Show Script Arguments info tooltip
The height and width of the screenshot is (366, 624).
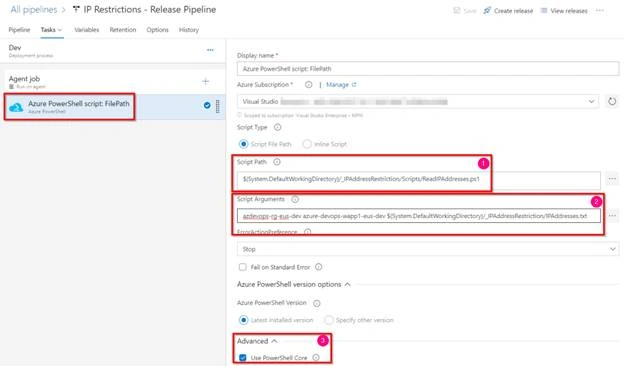pos(295,199)
